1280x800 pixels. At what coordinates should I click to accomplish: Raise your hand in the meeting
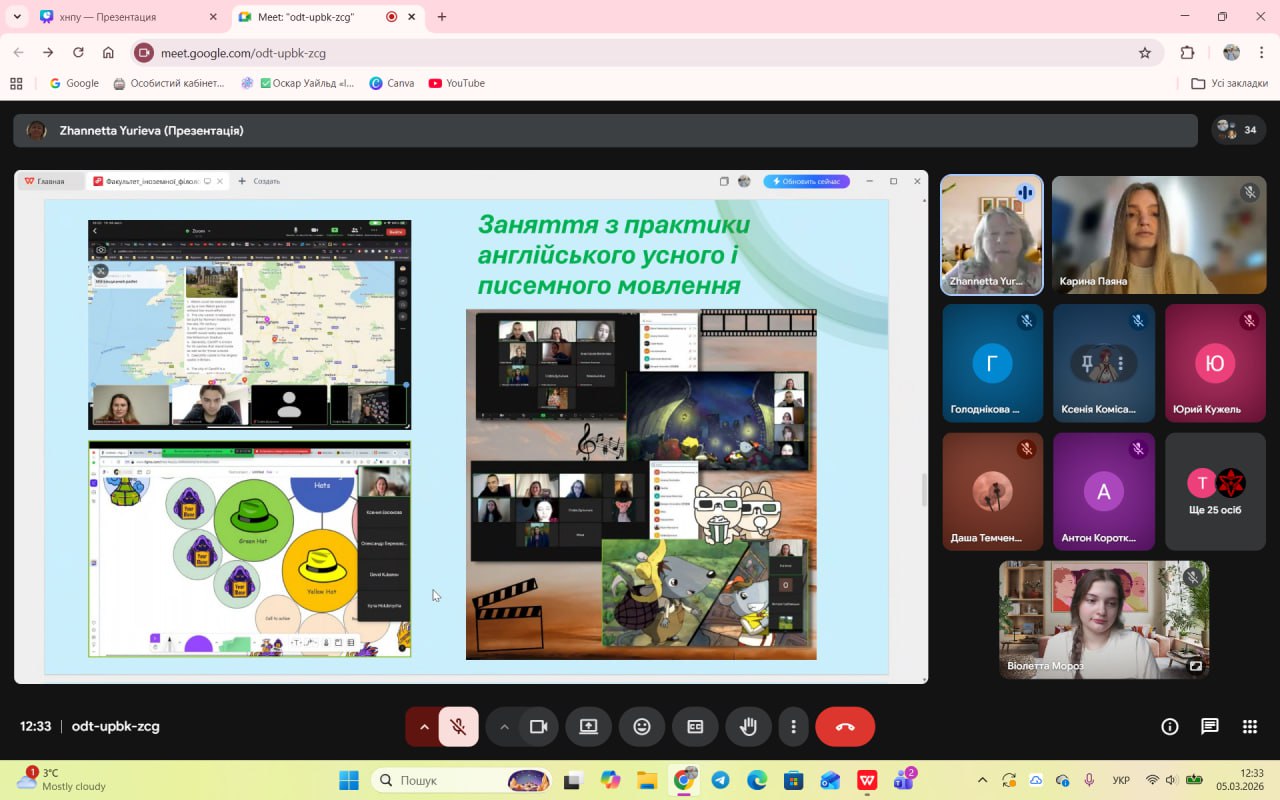(x=748, y=727)
